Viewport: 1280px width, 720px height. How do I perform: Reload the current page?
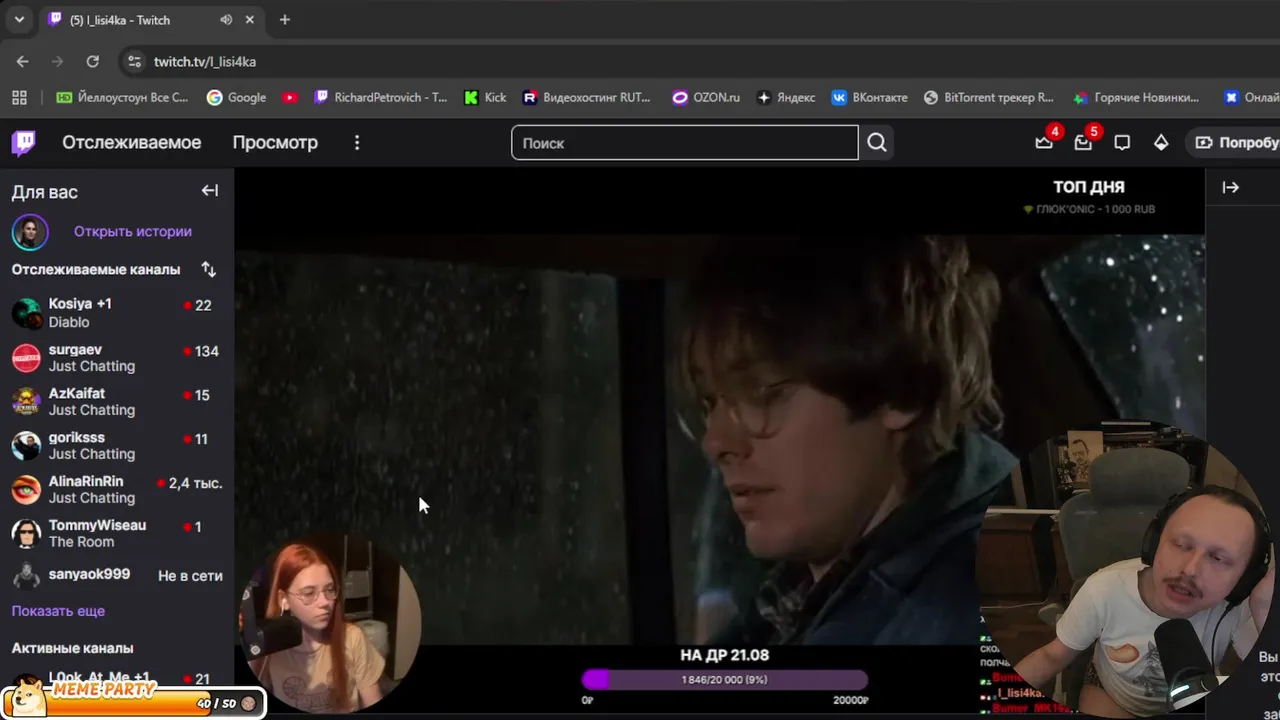(93, 61)
